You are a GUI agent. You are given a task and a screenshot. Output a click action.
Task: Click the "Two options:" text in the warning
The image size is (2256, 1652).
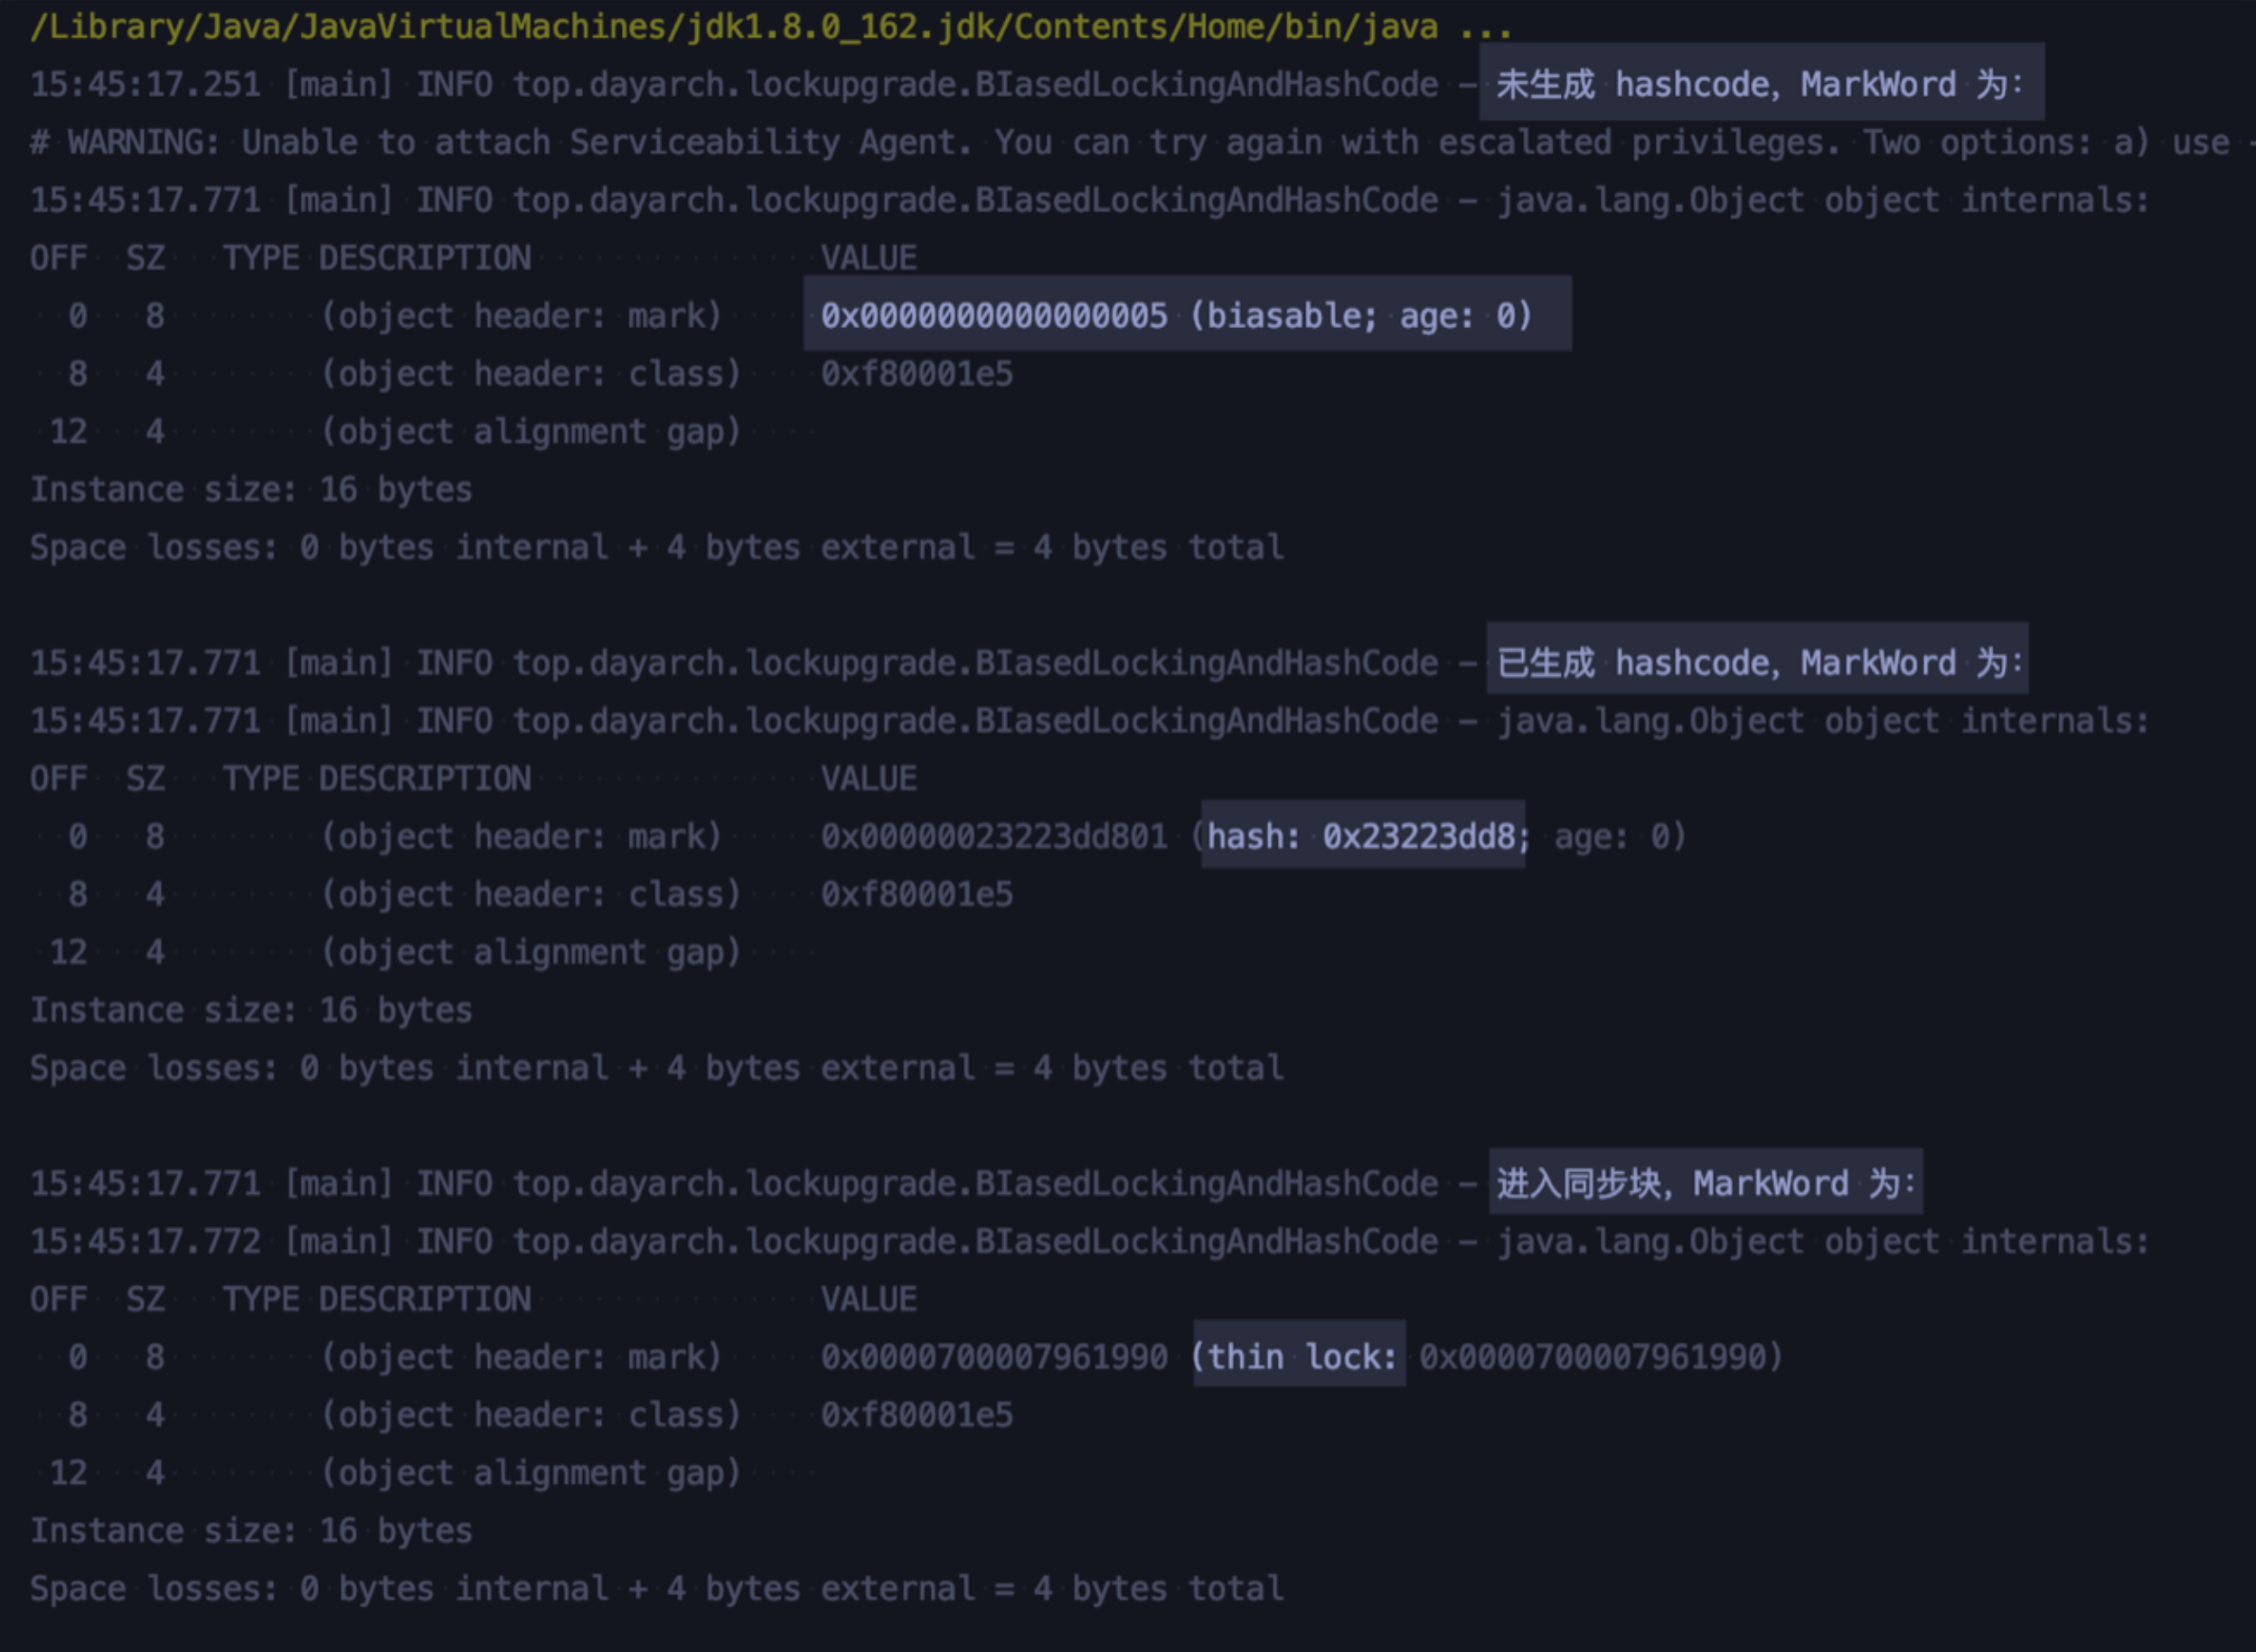pyautogui.click(x=1976, y=142)
